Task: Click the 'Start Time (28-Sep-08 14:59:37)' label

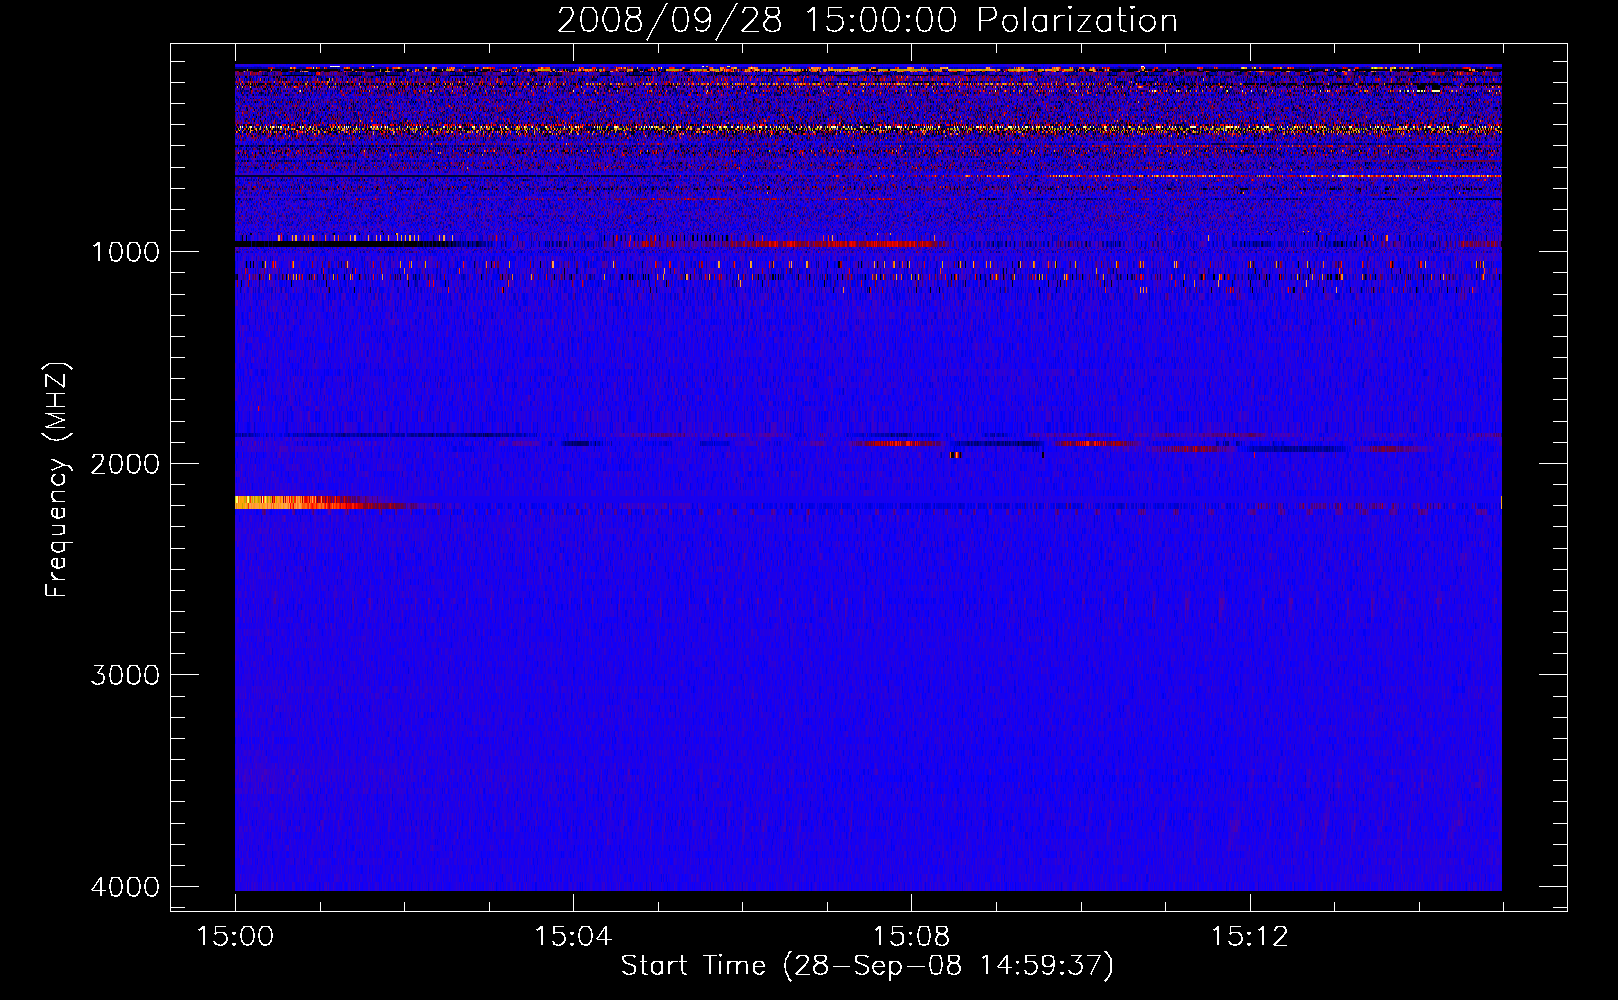Action: pos(867,966)
